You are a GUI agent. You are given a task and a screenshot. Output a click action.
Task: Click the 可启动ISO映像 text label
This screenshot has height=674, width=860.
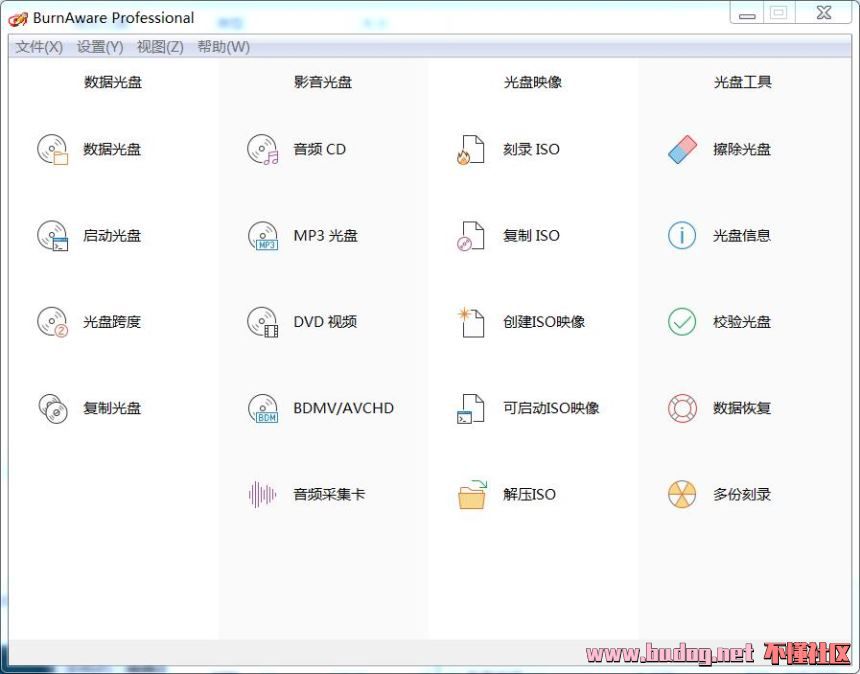coord(551,409)
